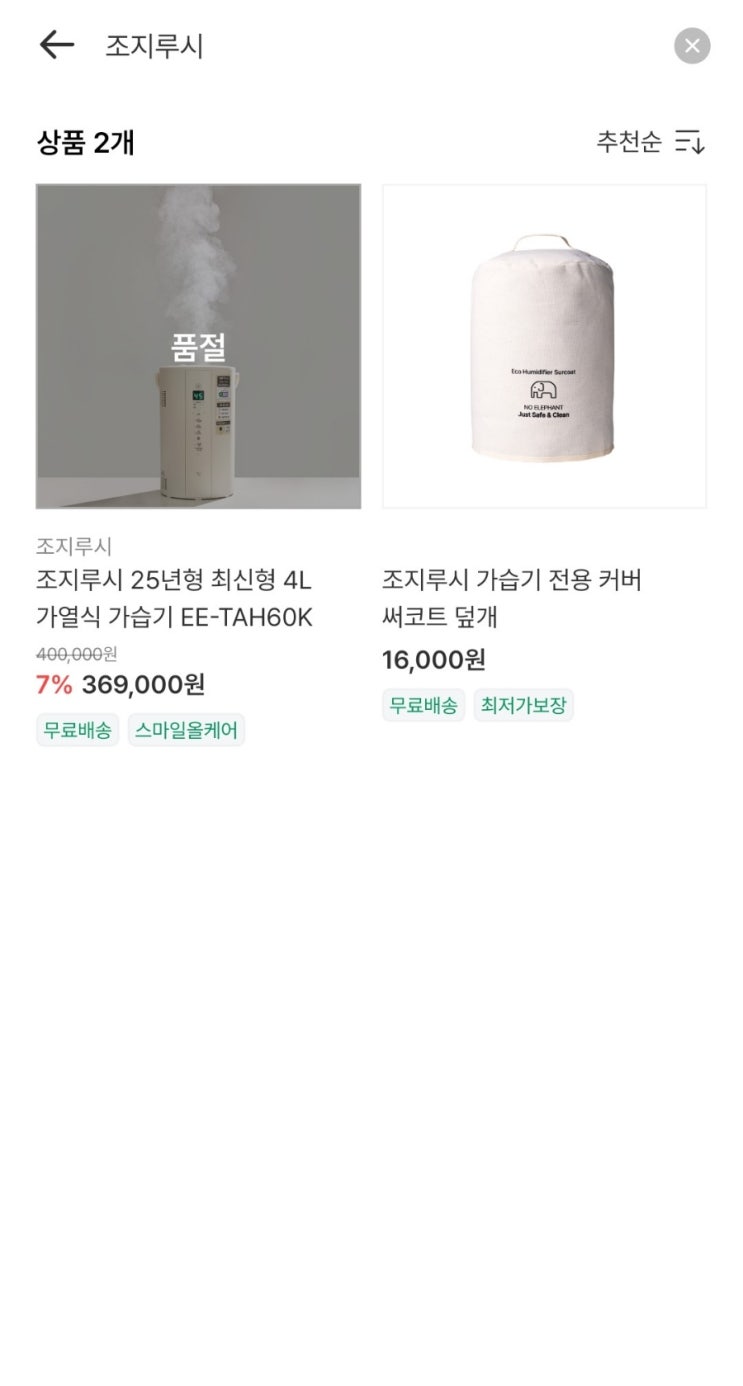Click the 16,000원 price of the cover
Screen dimensions: 743x1386
click(x=433, y=660)
